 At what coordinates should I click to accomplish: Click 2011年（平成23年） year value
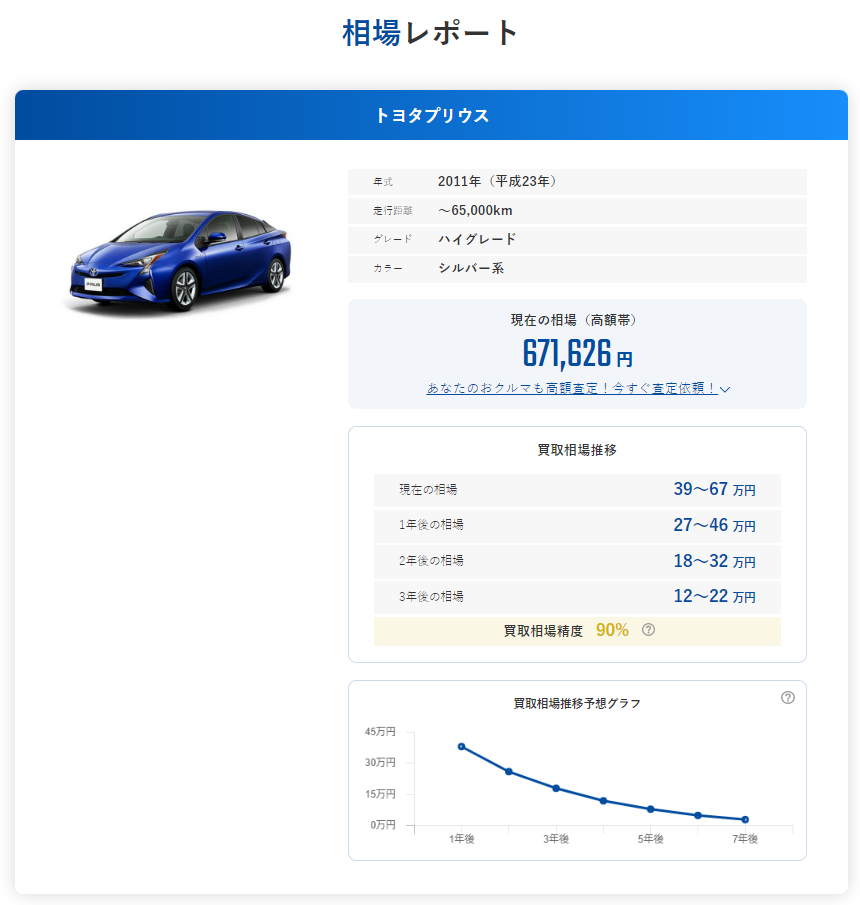[496, 181]
